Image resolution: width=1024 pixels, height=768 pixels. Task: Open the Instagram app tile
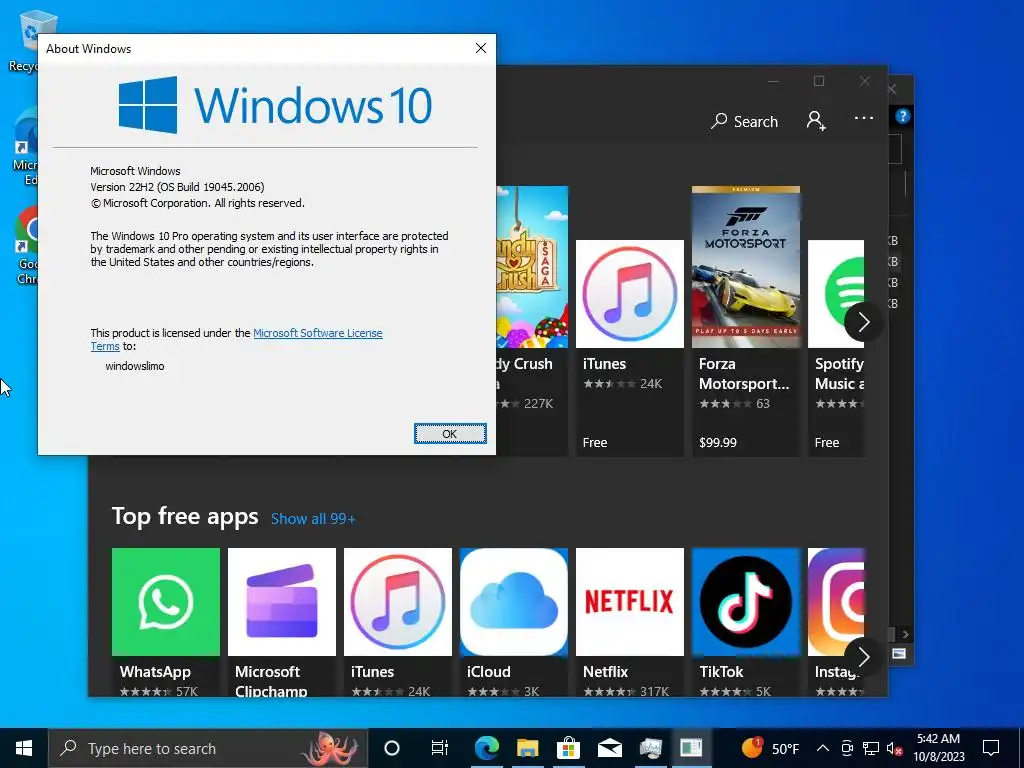pyautogui.click(x=836, y=622)
